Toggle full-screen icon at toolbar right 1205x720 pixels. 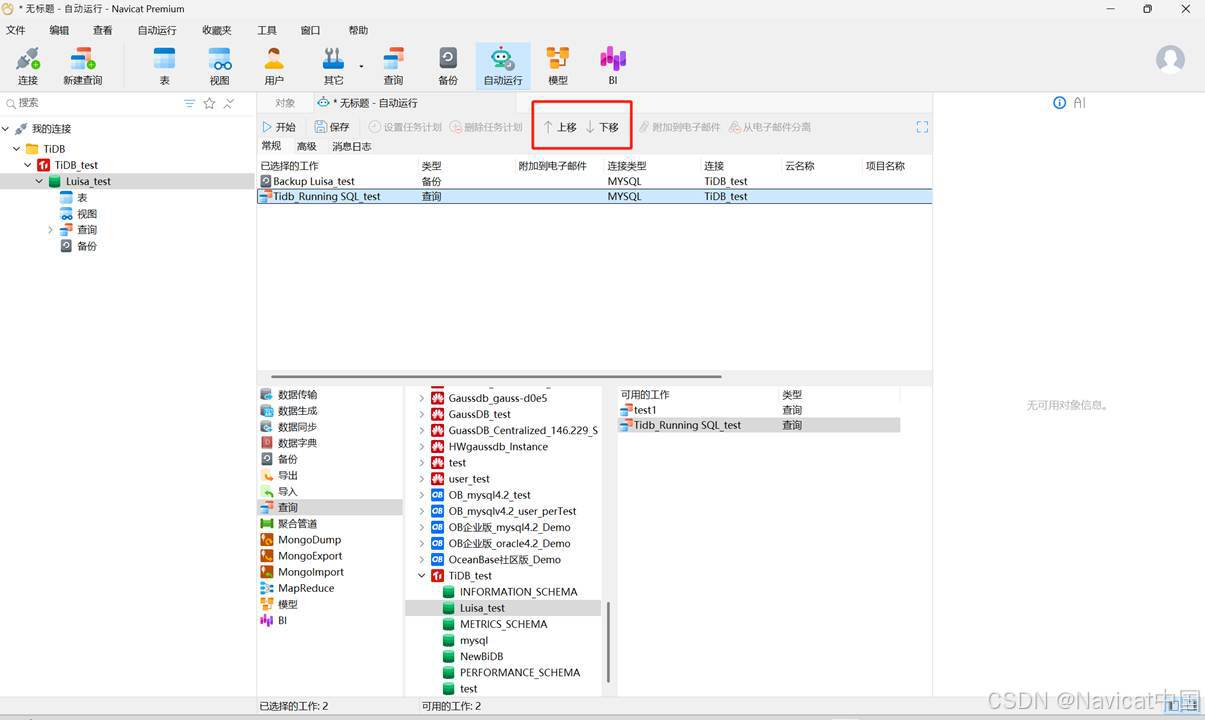pyautogui.click(x=922, y=127)
